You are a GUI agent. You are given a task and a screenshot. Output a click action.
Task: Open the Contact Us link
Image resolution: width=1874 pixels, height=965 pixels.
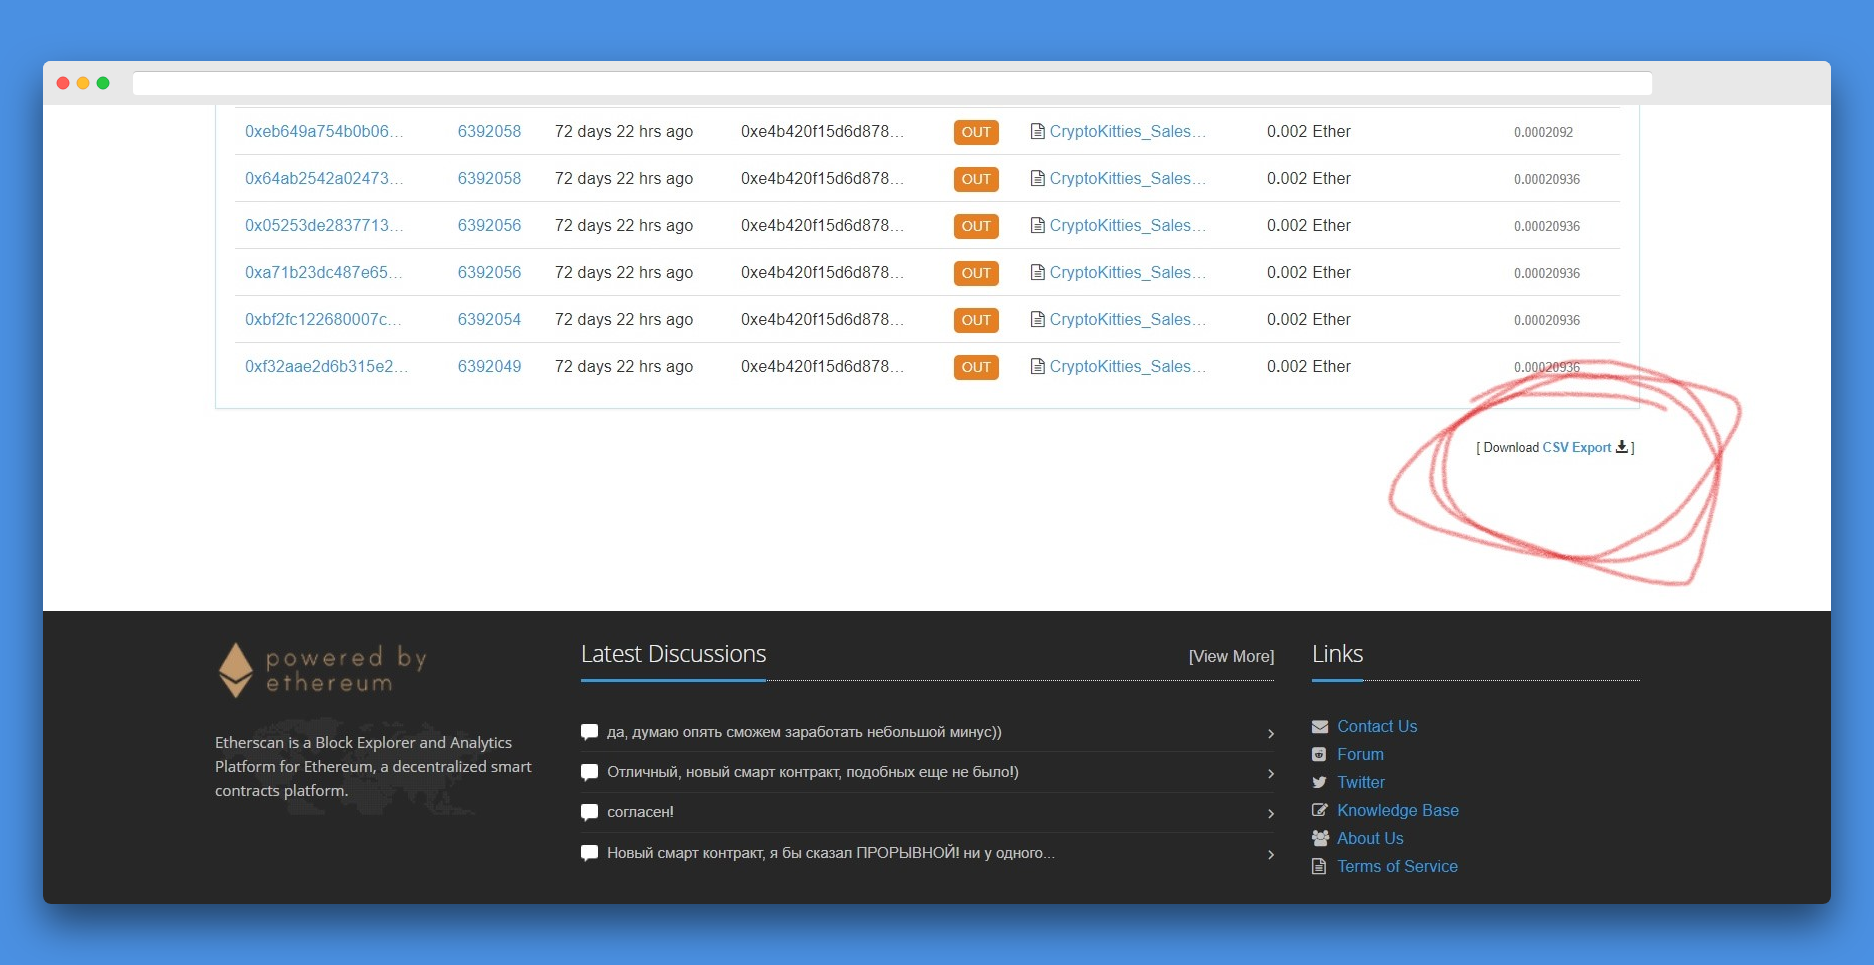click(x=1377, y=726)
